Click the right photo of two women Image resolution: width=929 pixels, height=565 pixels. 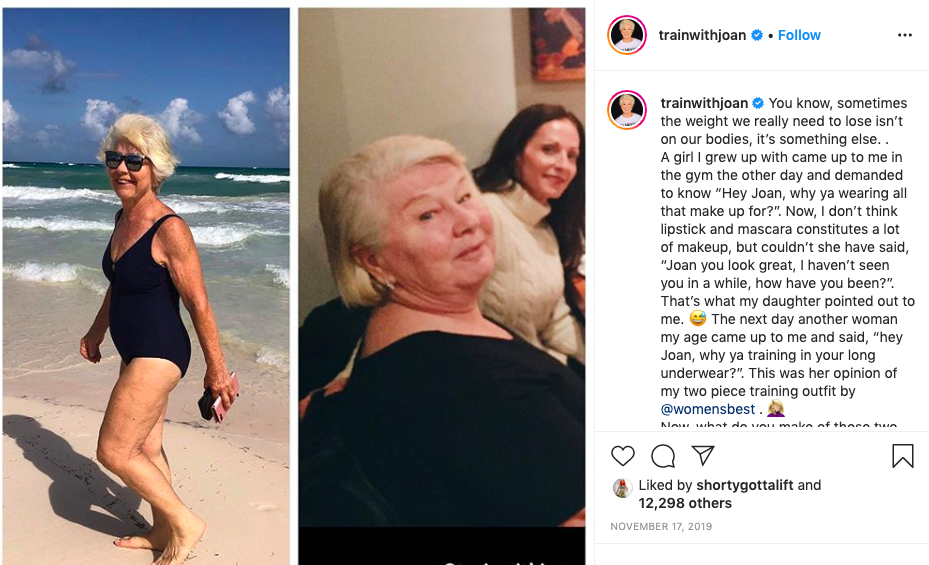point(441,270)
